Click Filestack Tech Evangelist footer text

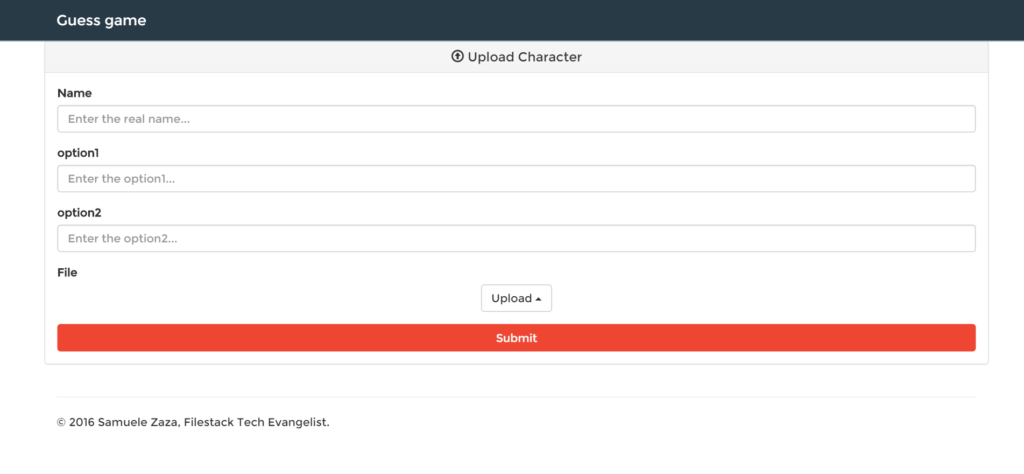coord(256,423)
